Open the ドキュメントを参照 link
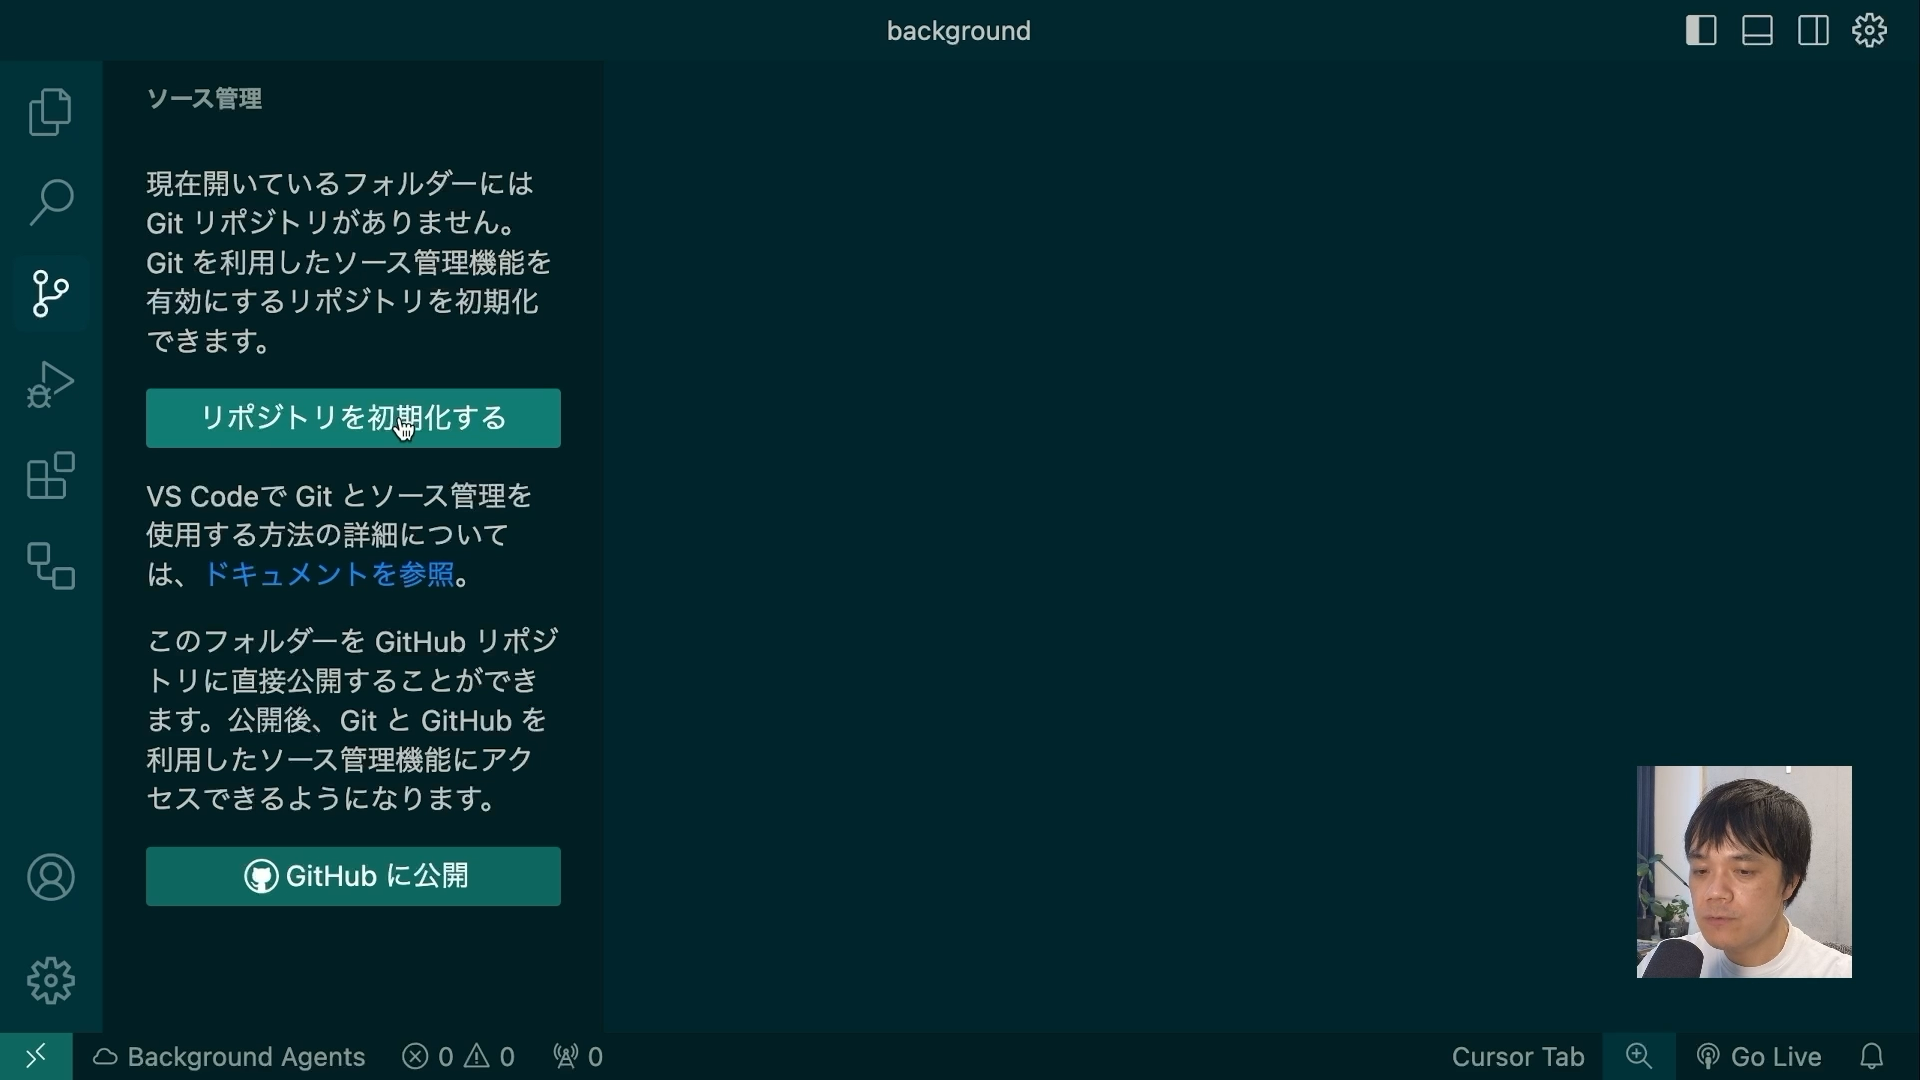The width and height of the screenshot is (1920, 1080). pyautogui.click(x=330, y=574)
